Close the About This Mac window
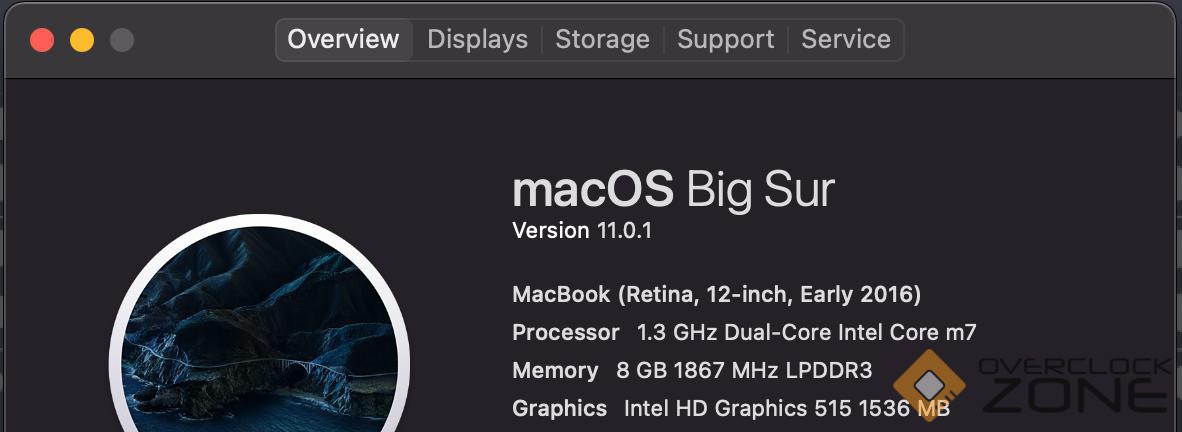 point(42,40)
